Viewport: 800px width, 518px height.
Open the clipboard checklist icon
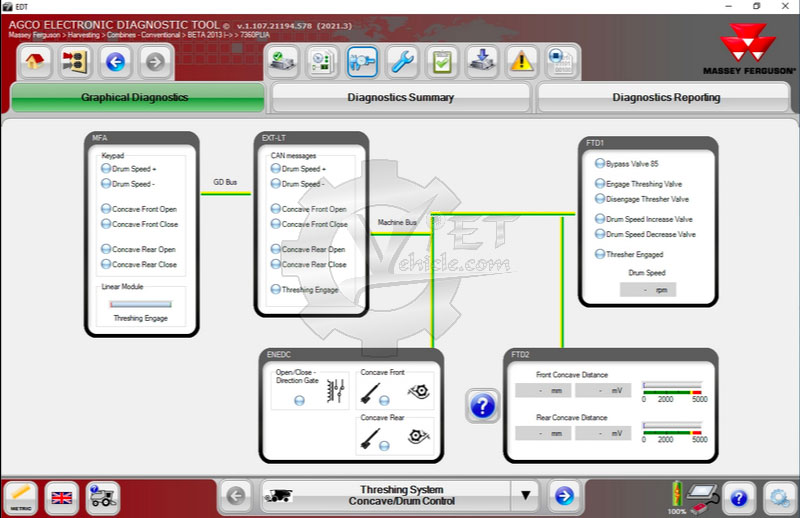(441, 62)
